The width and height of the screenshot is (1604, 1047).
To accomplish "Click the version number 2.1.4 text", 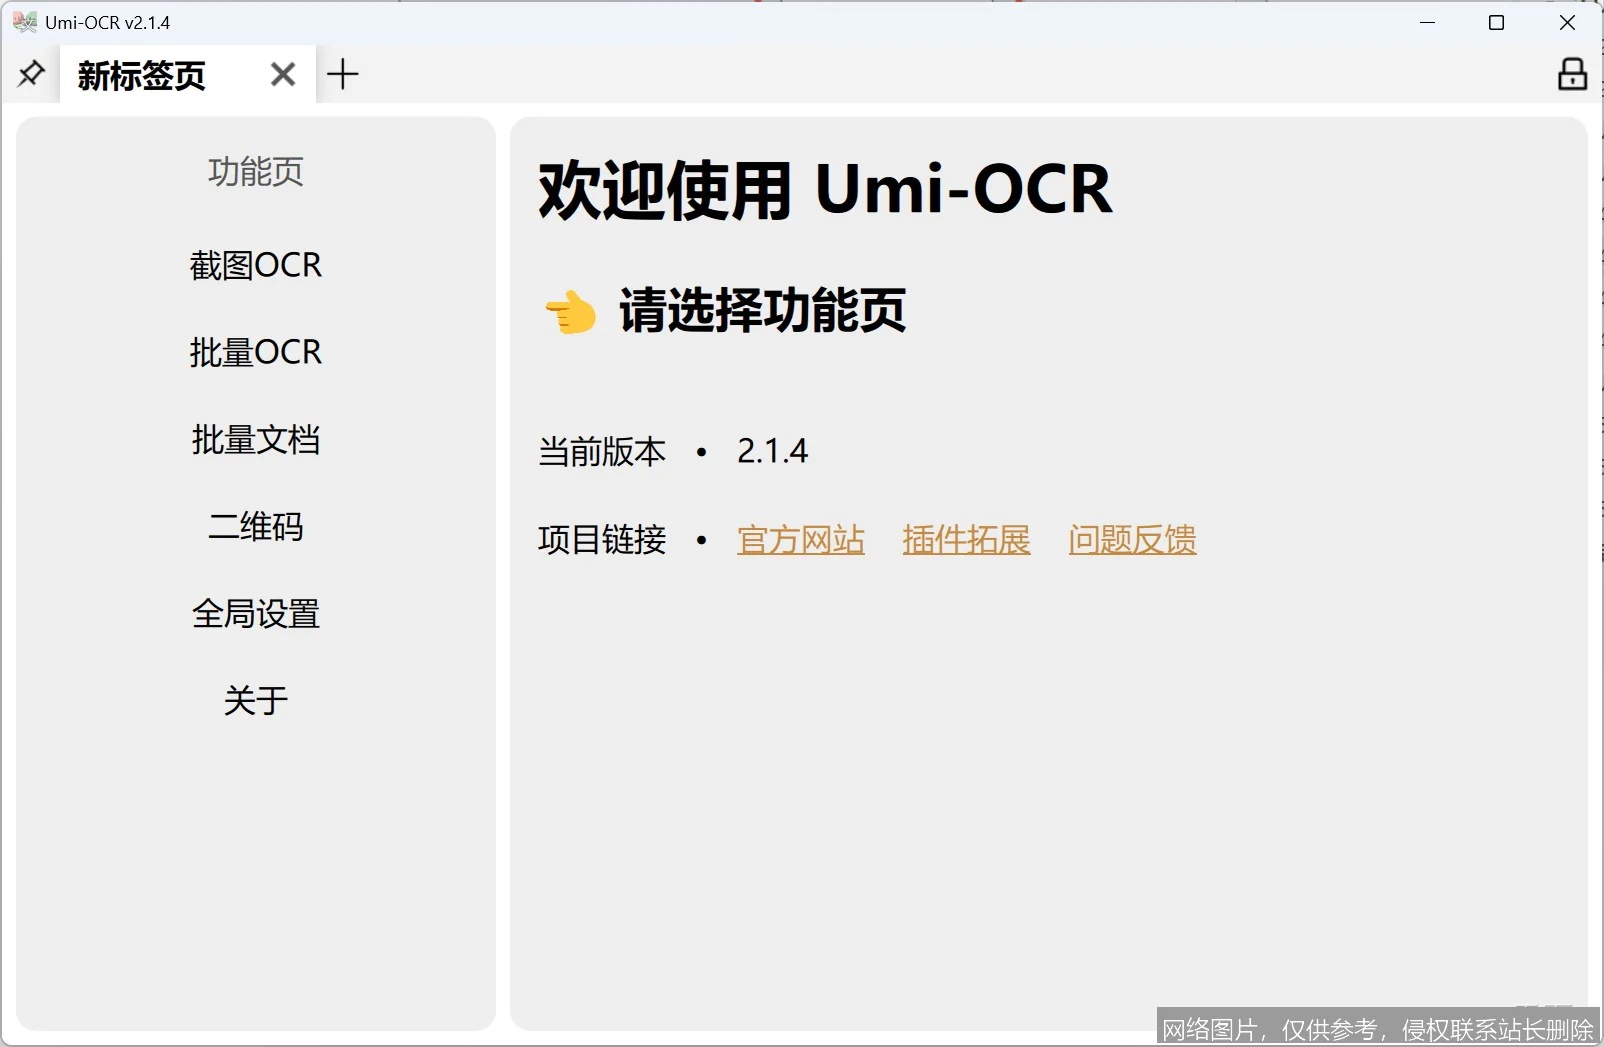I will (772, 451).
